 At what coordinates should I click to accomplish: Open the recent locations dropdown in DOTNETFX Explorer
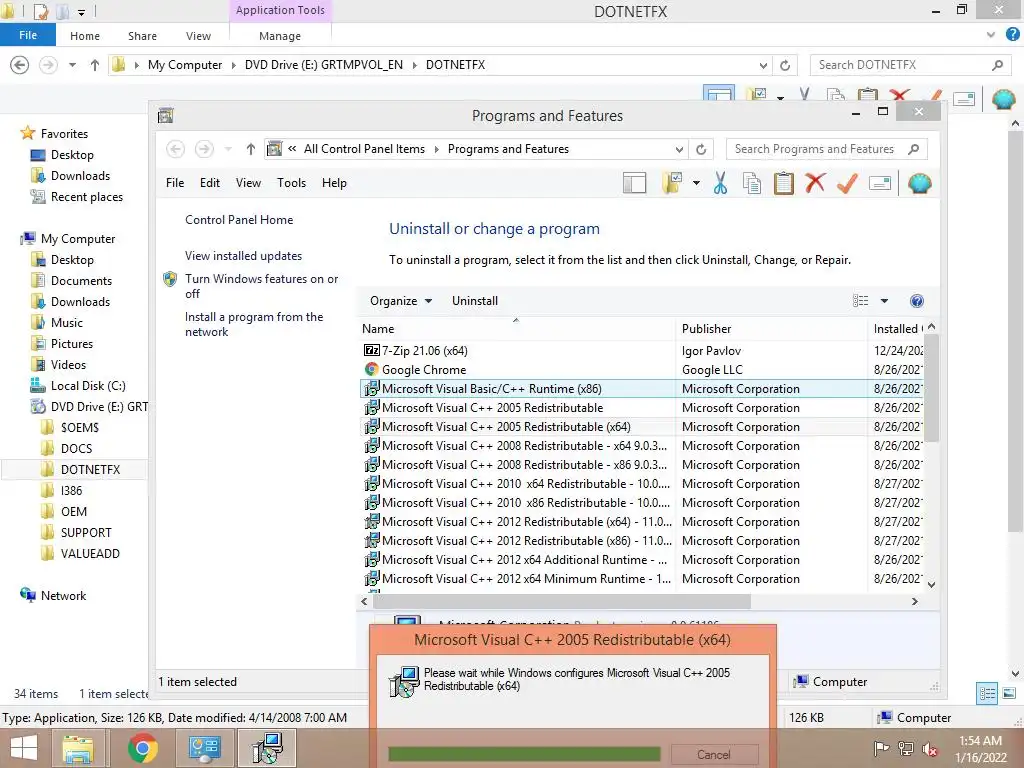pyautogui.click(x=72, y=65)
